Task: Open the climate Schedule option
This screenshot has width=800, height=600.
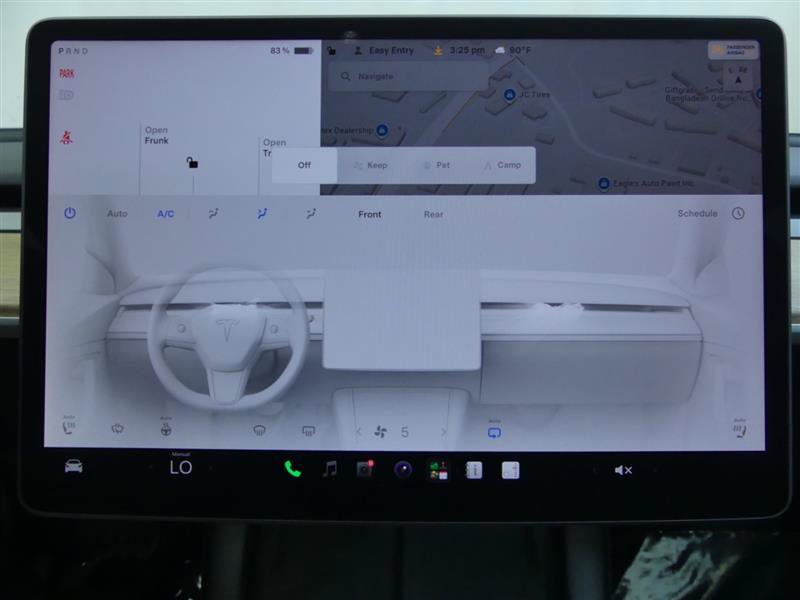Action: (x=697, y=213)
